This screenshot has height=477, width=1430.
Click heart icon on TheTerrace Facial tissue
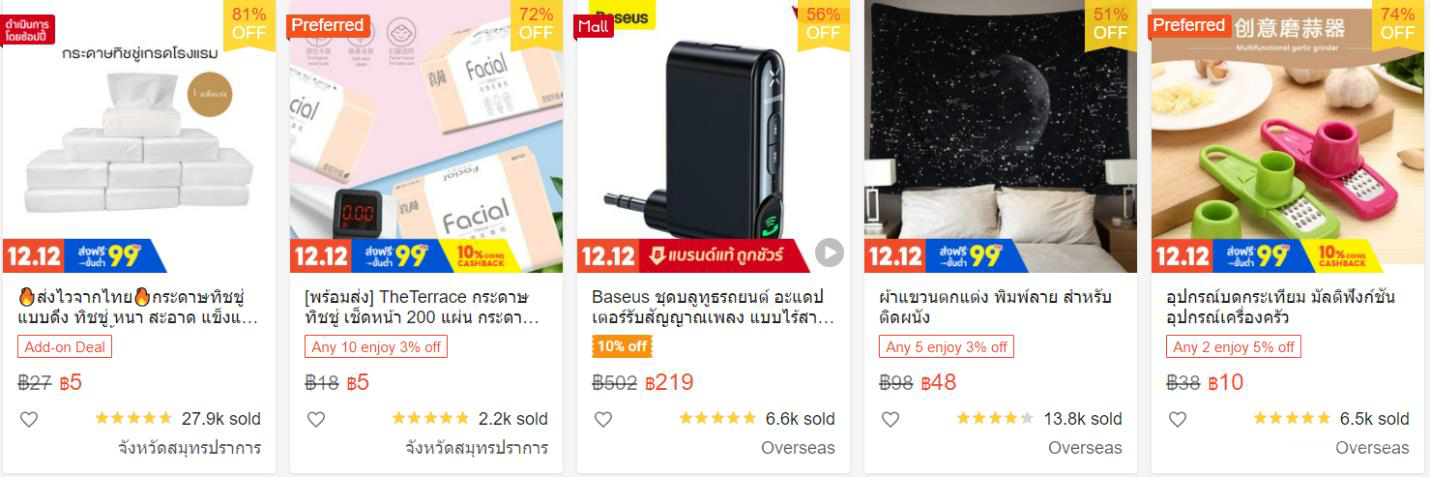316,419
